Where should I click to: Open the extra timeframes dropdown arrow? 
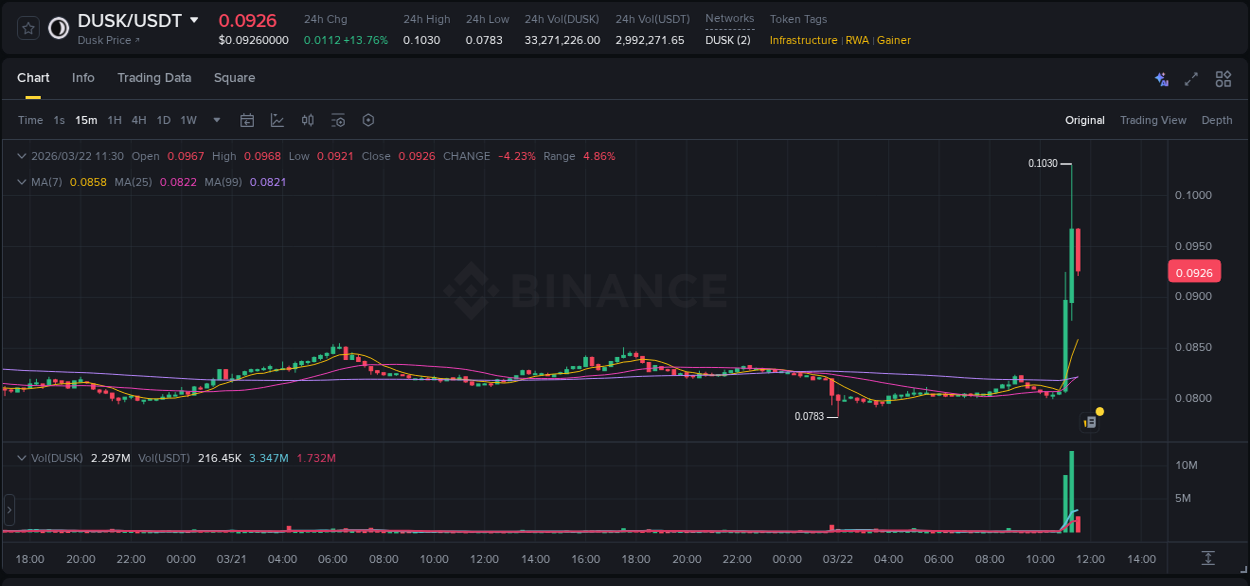(x=215, y=120)
